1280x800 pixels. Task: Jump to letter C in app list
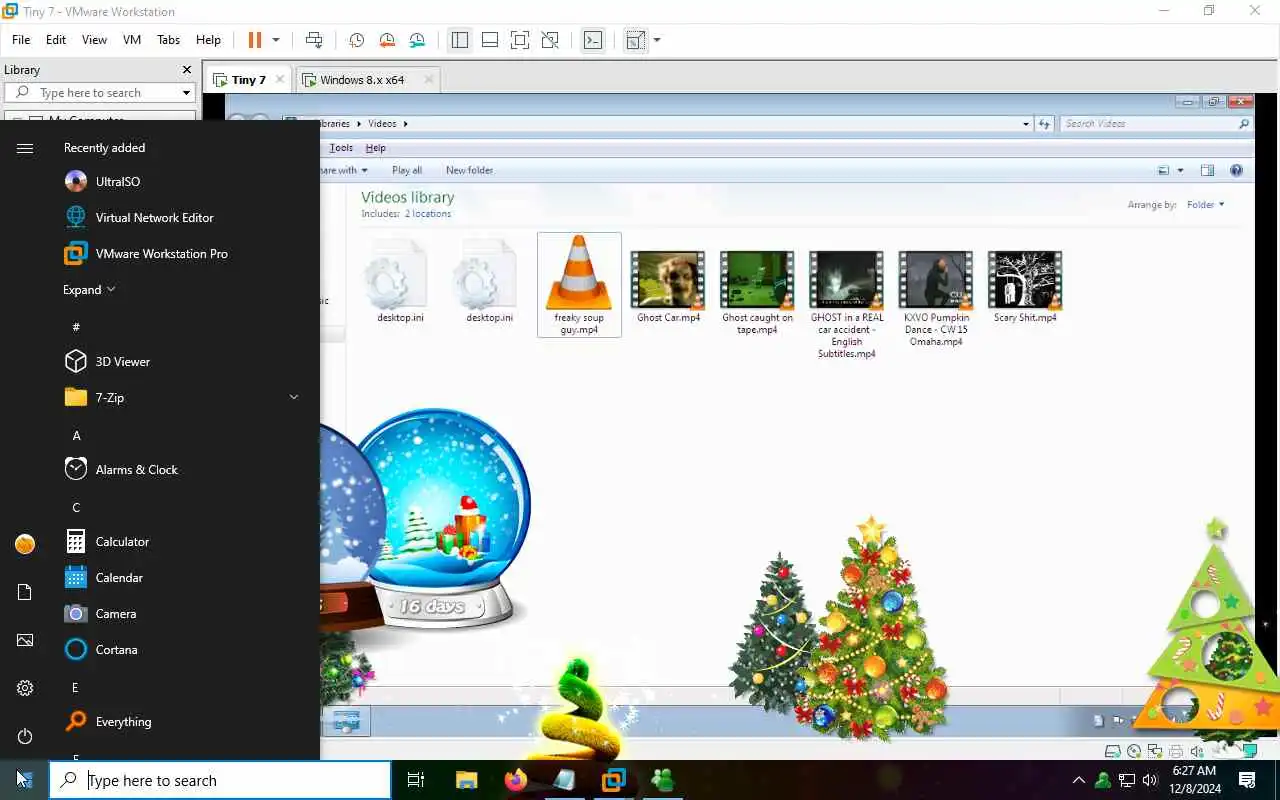(76, 507)
